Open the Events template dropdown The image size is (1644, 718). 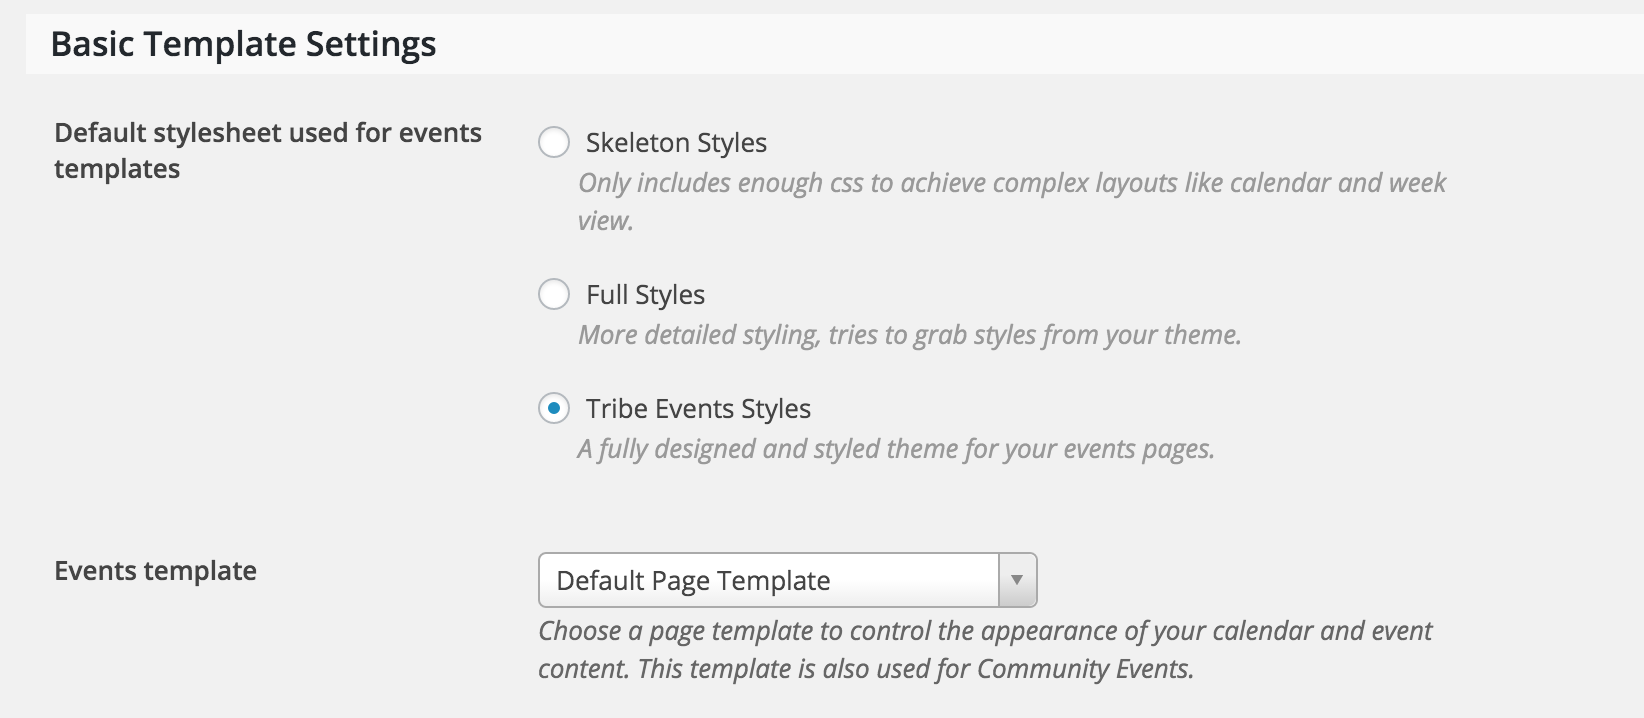(787, 580)
